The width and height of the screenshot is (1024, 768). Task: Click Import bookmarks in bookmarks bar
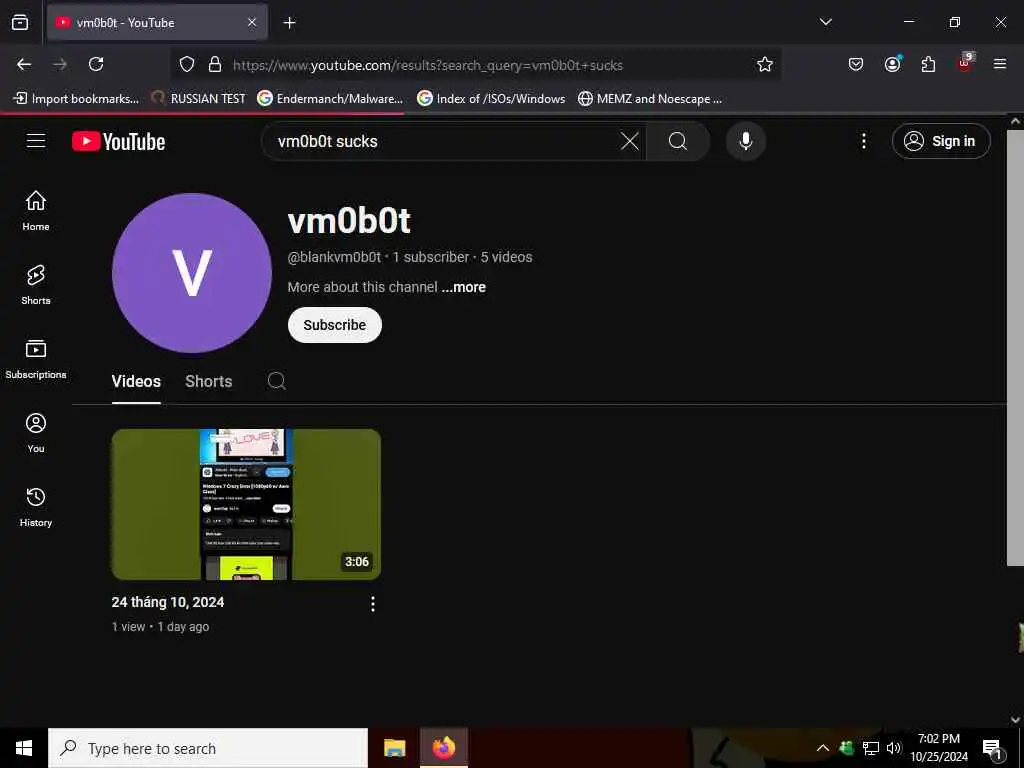(76, 99)
